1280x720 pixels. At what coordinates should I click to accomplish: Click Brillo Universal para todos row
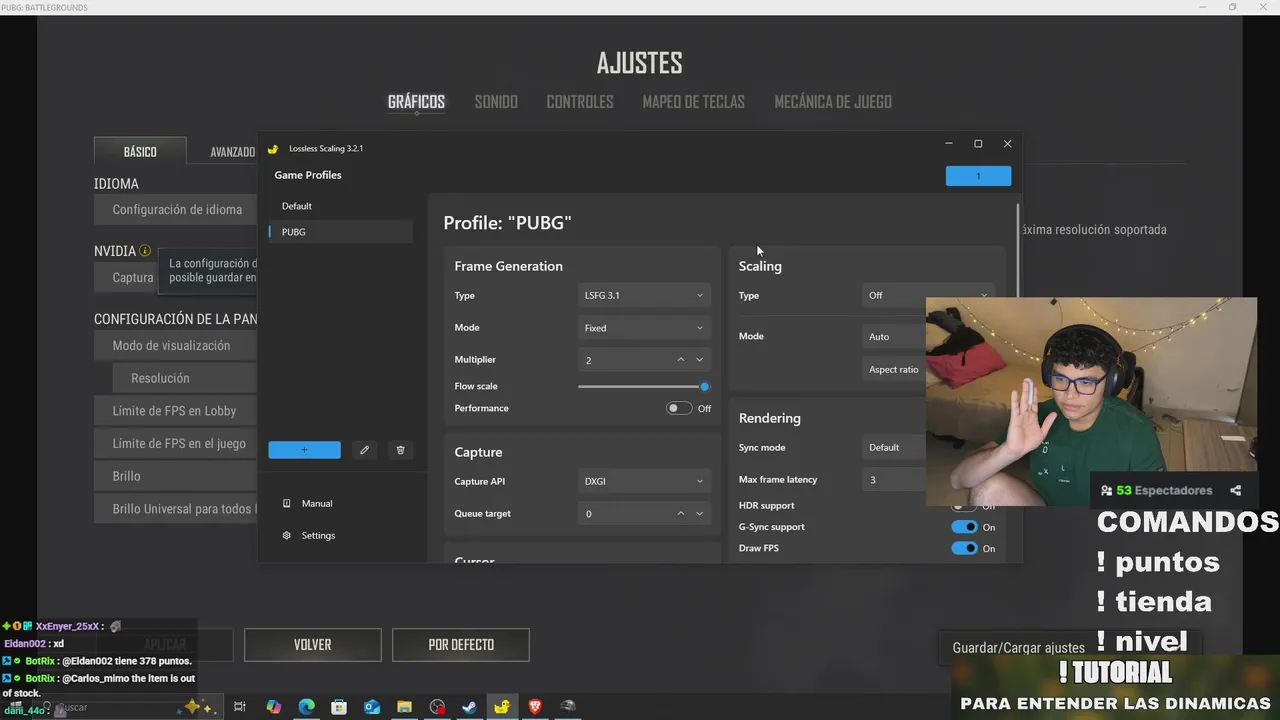coord(176,509)
